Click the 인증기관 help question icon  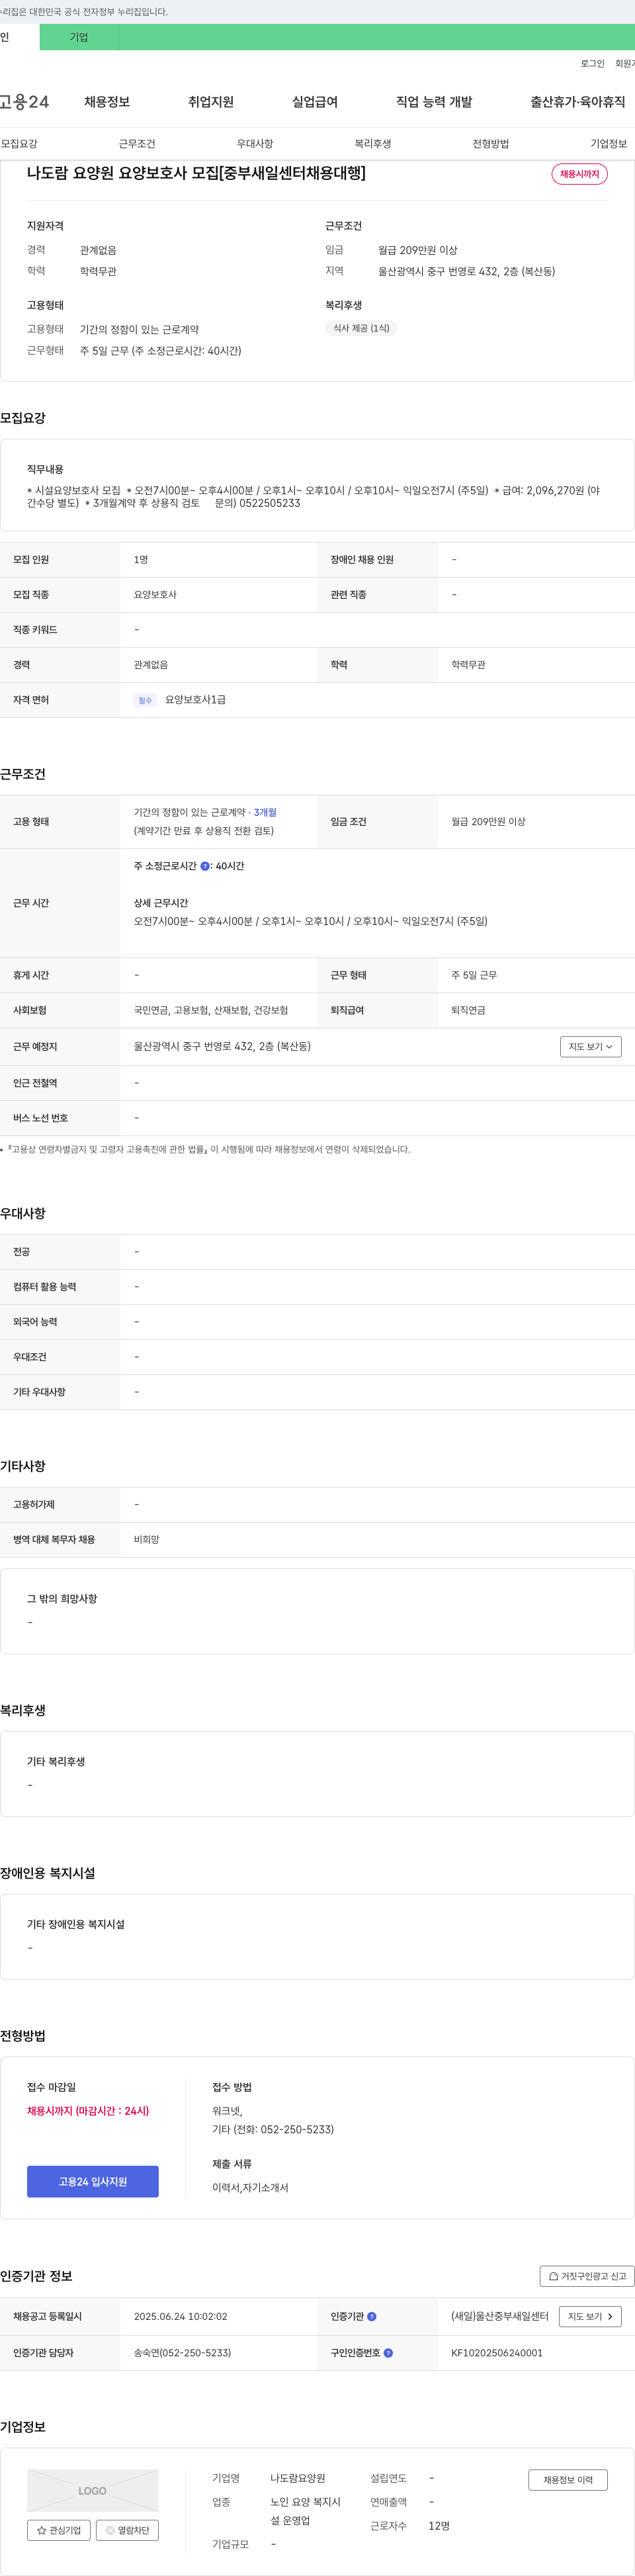372,2316
